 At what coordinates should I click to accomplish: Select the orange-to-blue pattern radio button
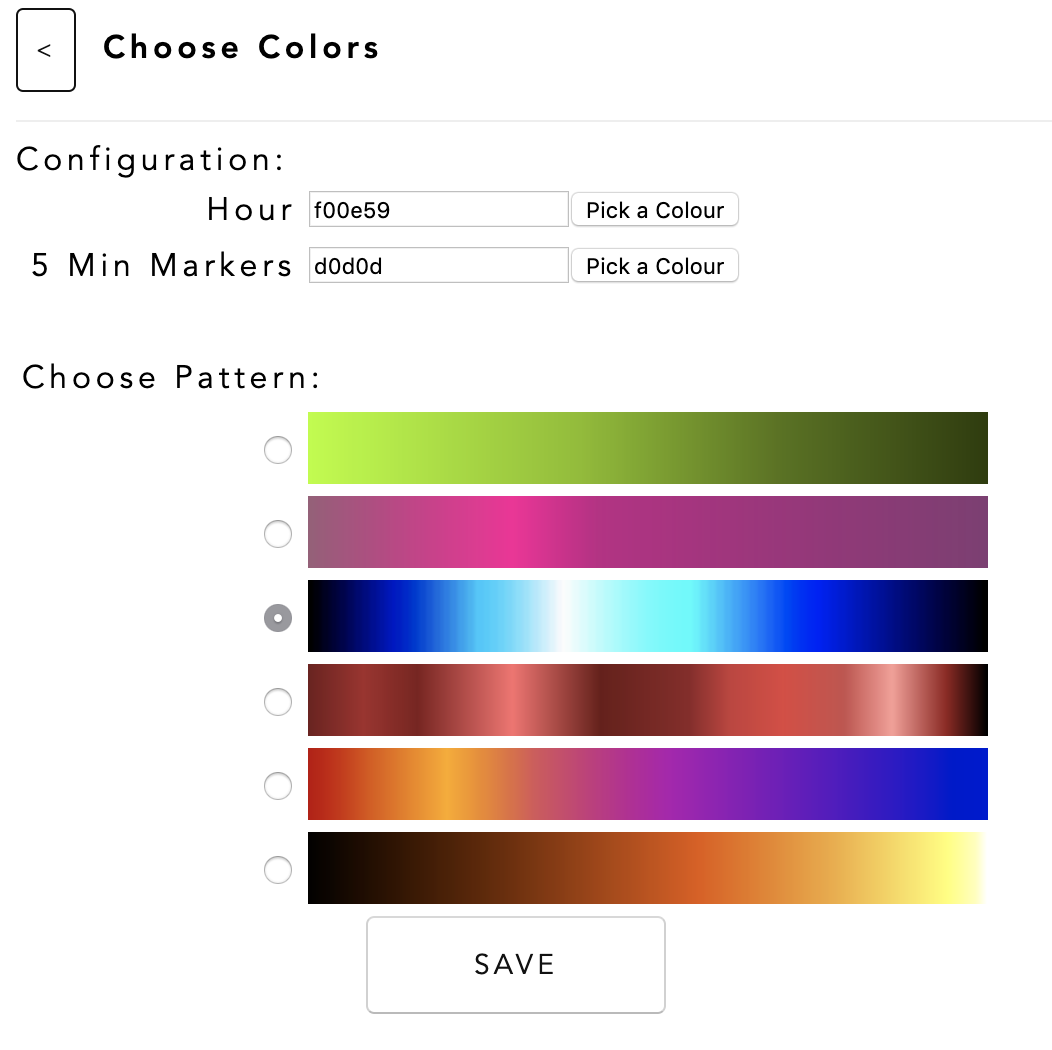[x=278, y=786]
